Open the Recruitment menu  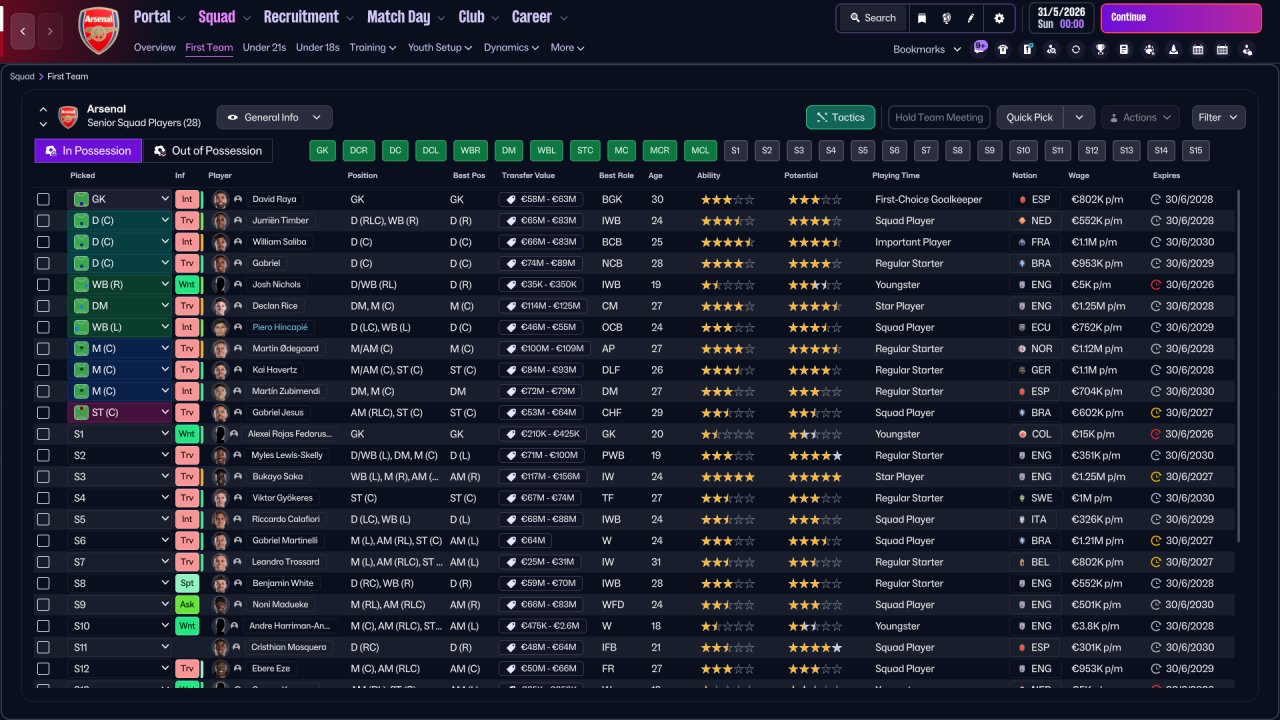pos(308,17)
